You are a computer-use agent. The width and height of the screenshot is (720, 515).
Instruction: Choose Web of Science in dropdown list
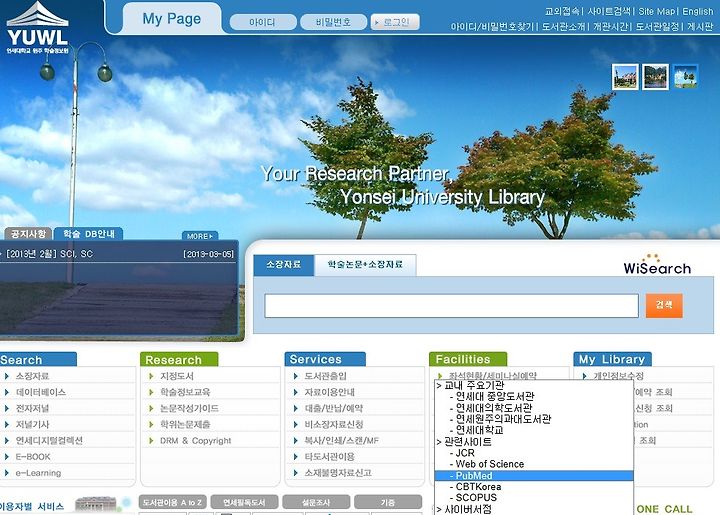tap(534, 464)
